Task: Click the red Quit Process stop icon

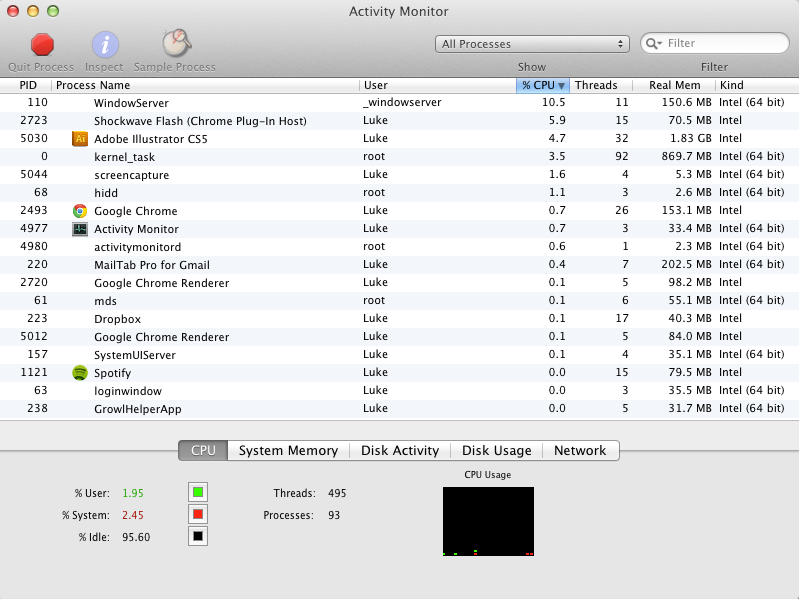Action: click(x=42, y=44)
